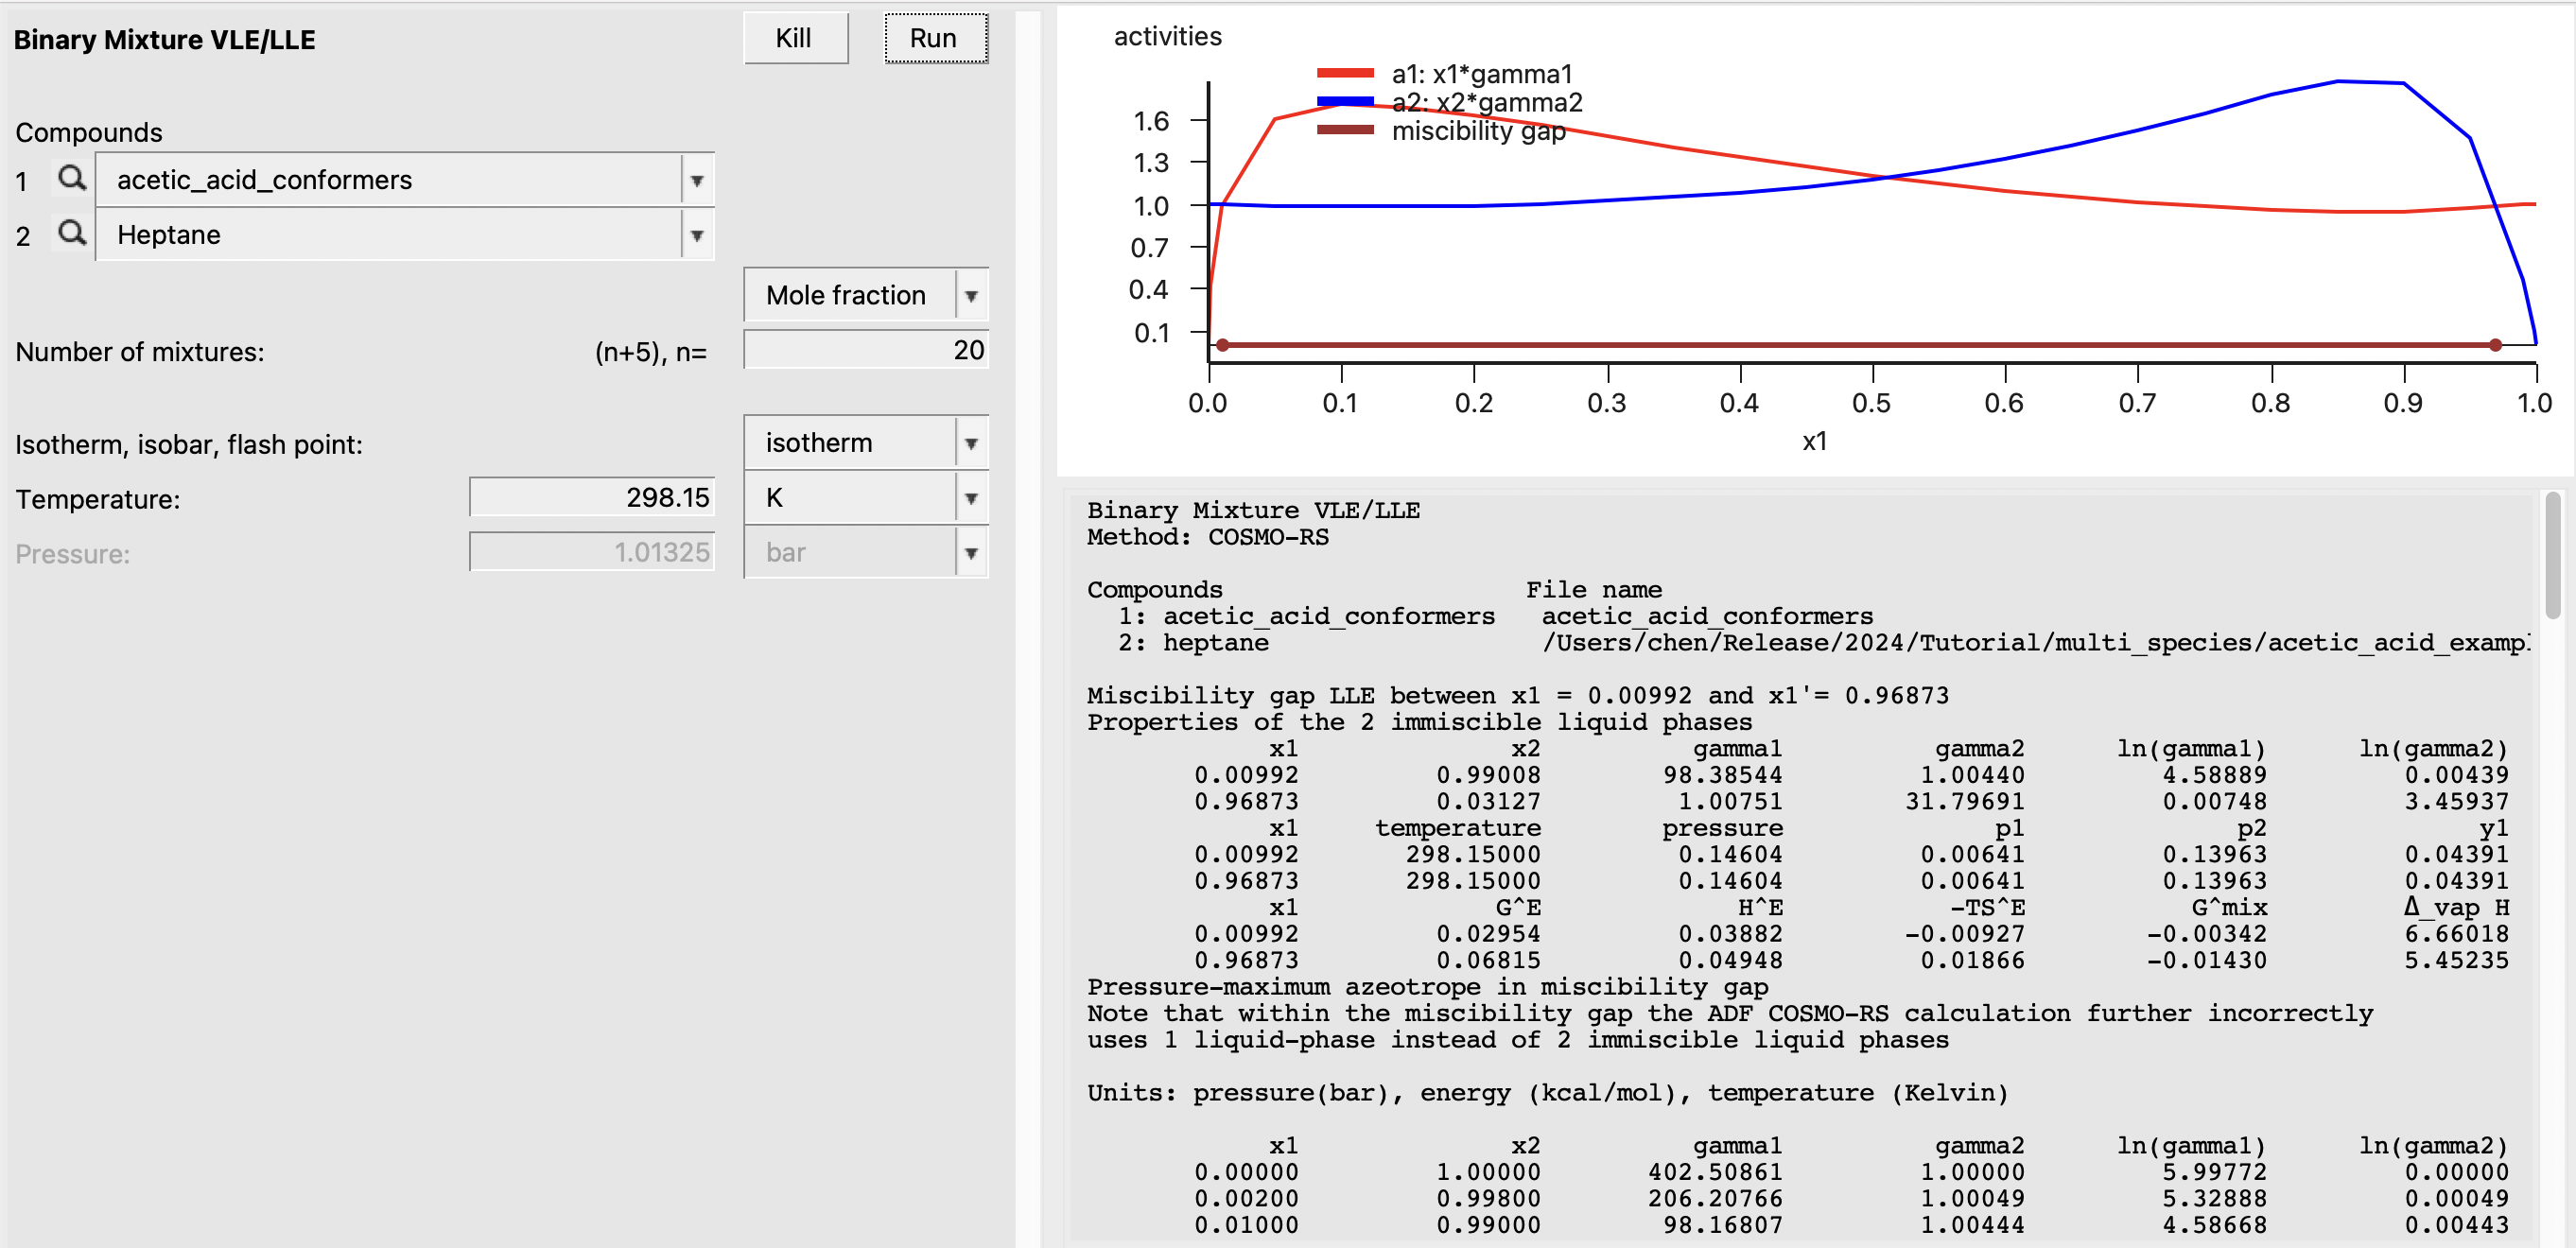Screen dimensions: 2576x1248
Task: Open the temperature unit K dropdown
Action: point(970,498)
